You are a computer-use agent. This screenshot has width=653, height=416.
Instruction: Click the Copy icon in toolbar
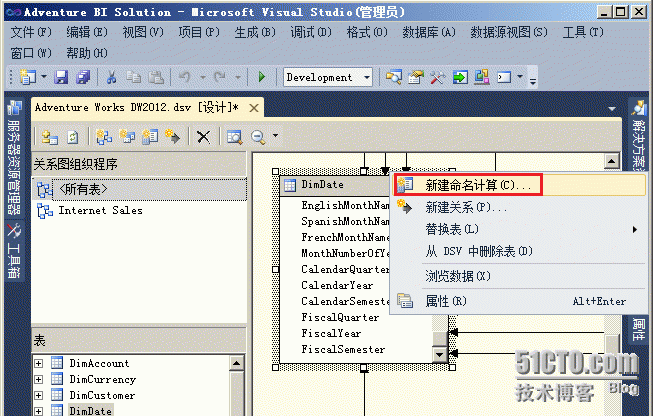[x=133, y=77]
